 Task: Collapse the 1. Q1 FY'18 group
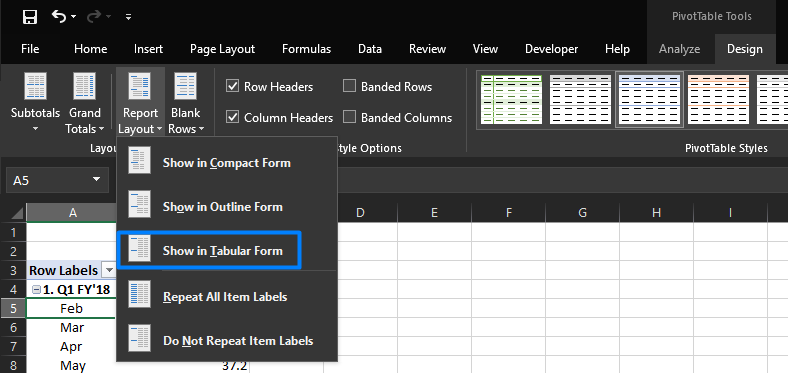click(36, 290)
